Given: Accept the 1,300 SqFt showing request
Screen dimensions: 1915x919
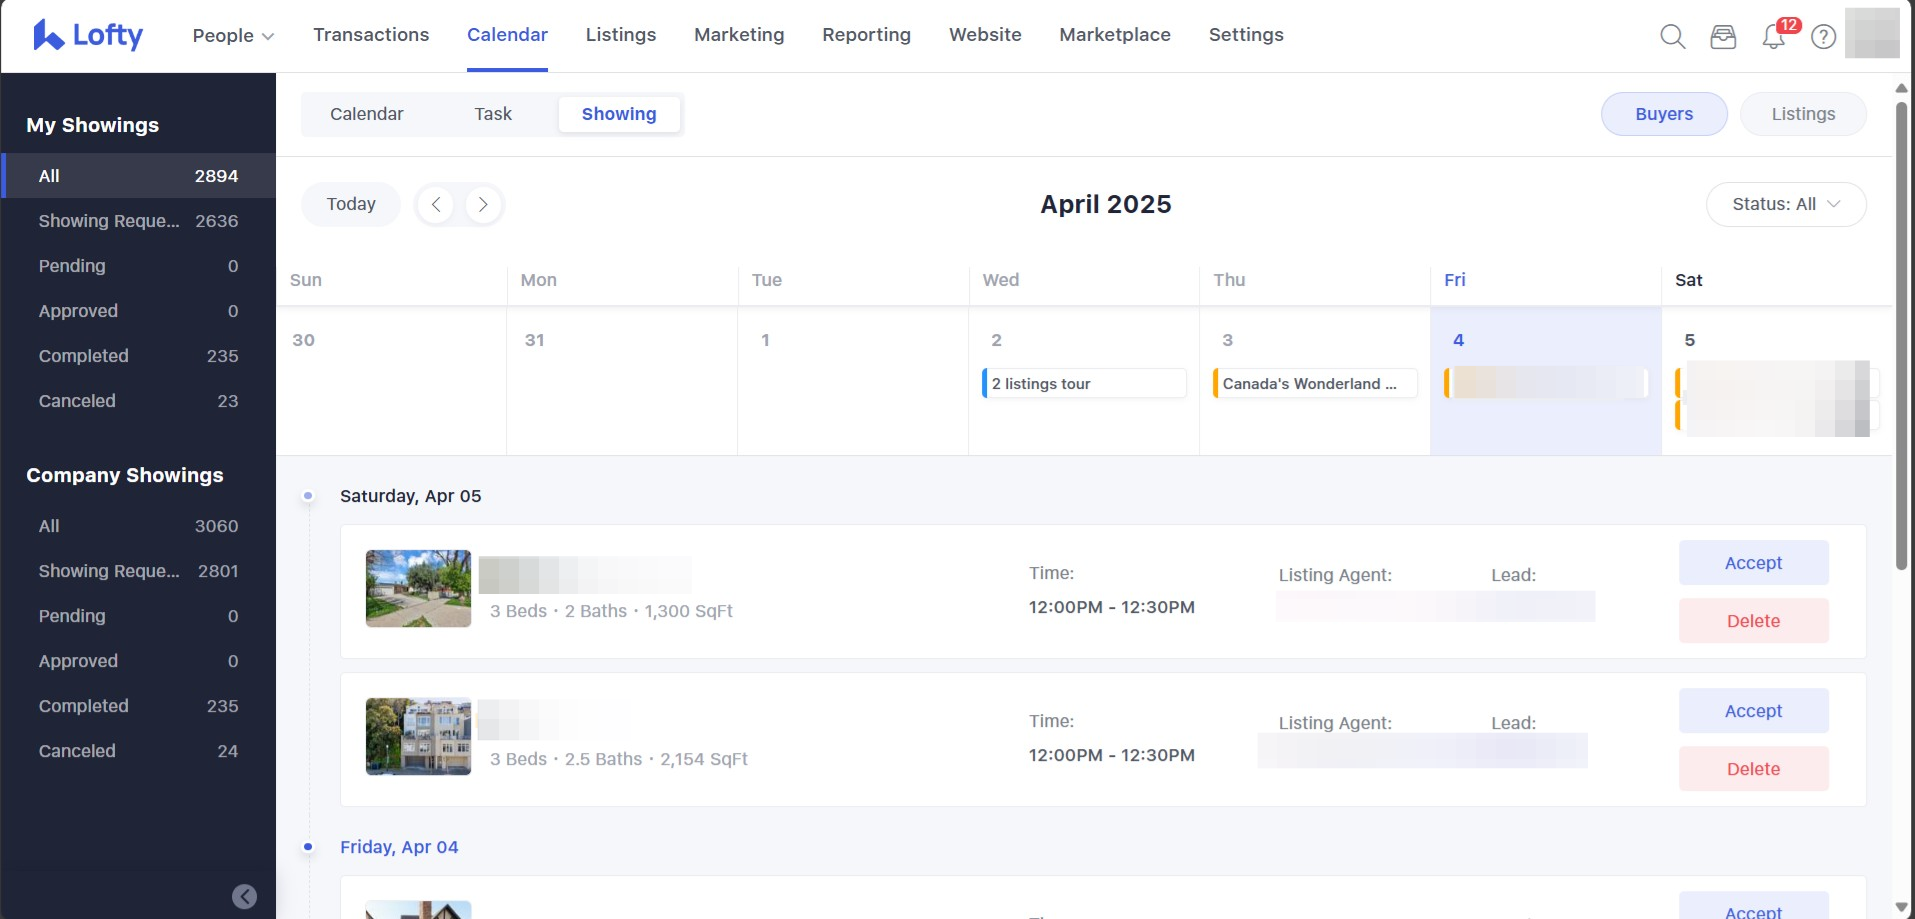Looking at the screenshot, I should tap(1753, 563).
